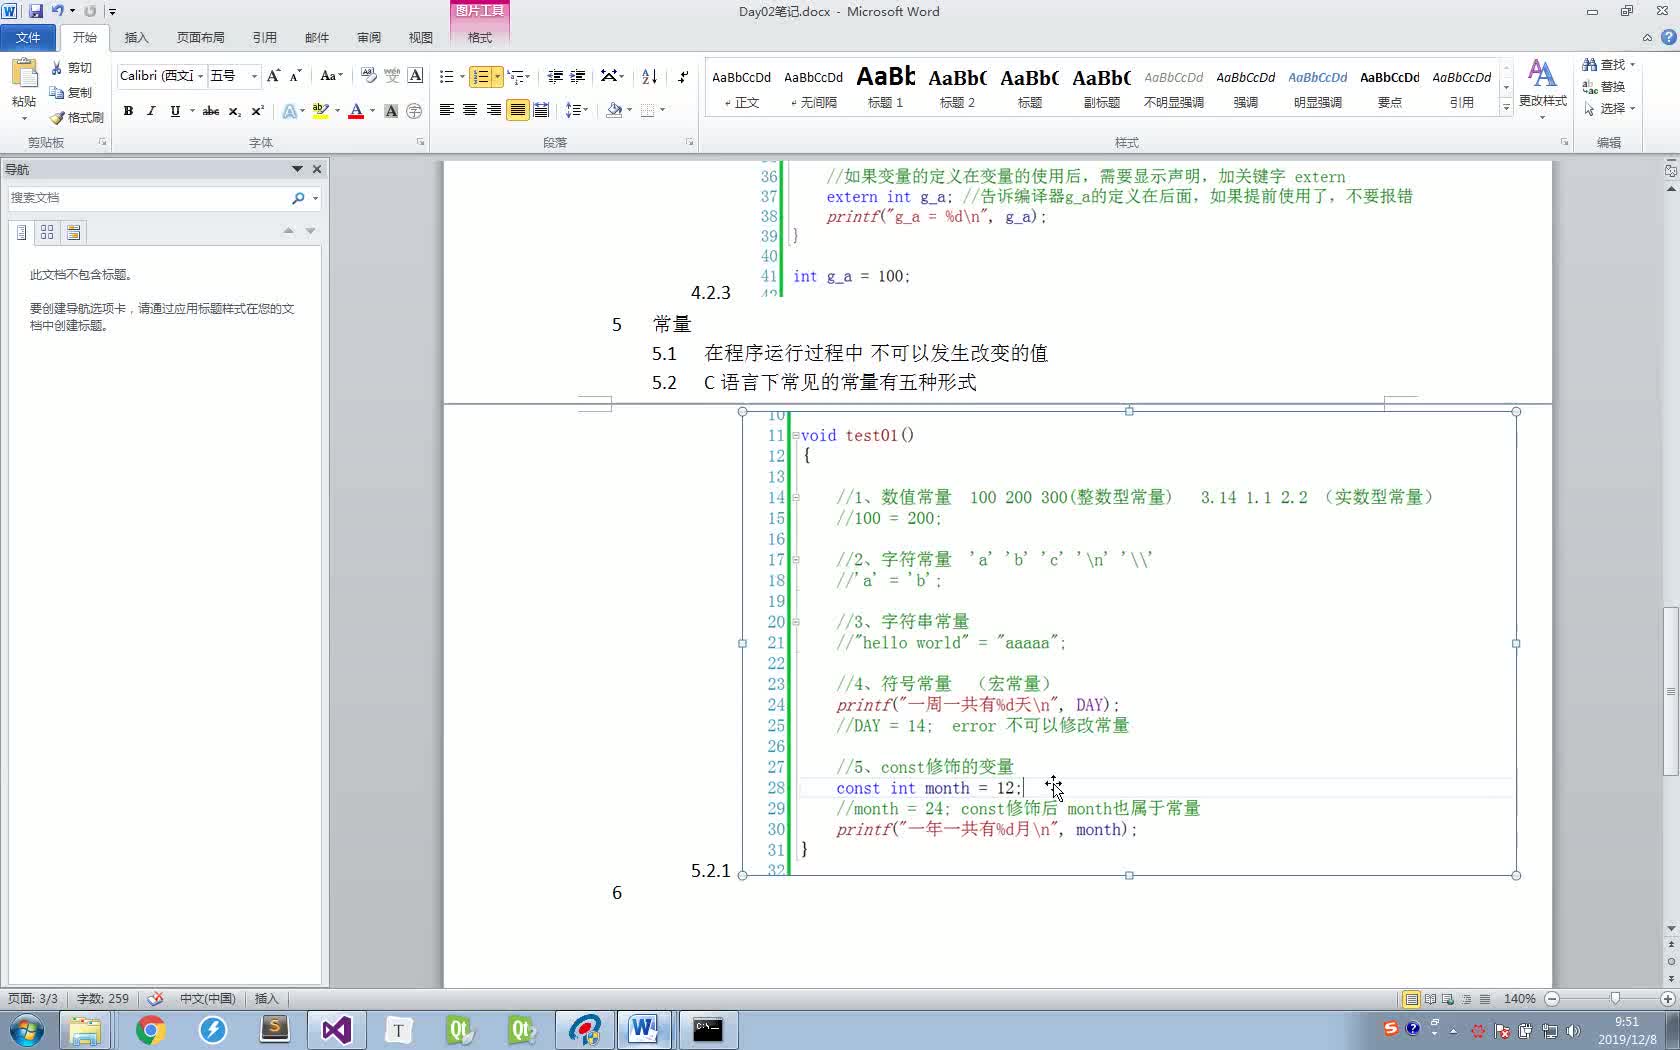Click the Clear Formatting eraser icon

[x=368, y=76]
